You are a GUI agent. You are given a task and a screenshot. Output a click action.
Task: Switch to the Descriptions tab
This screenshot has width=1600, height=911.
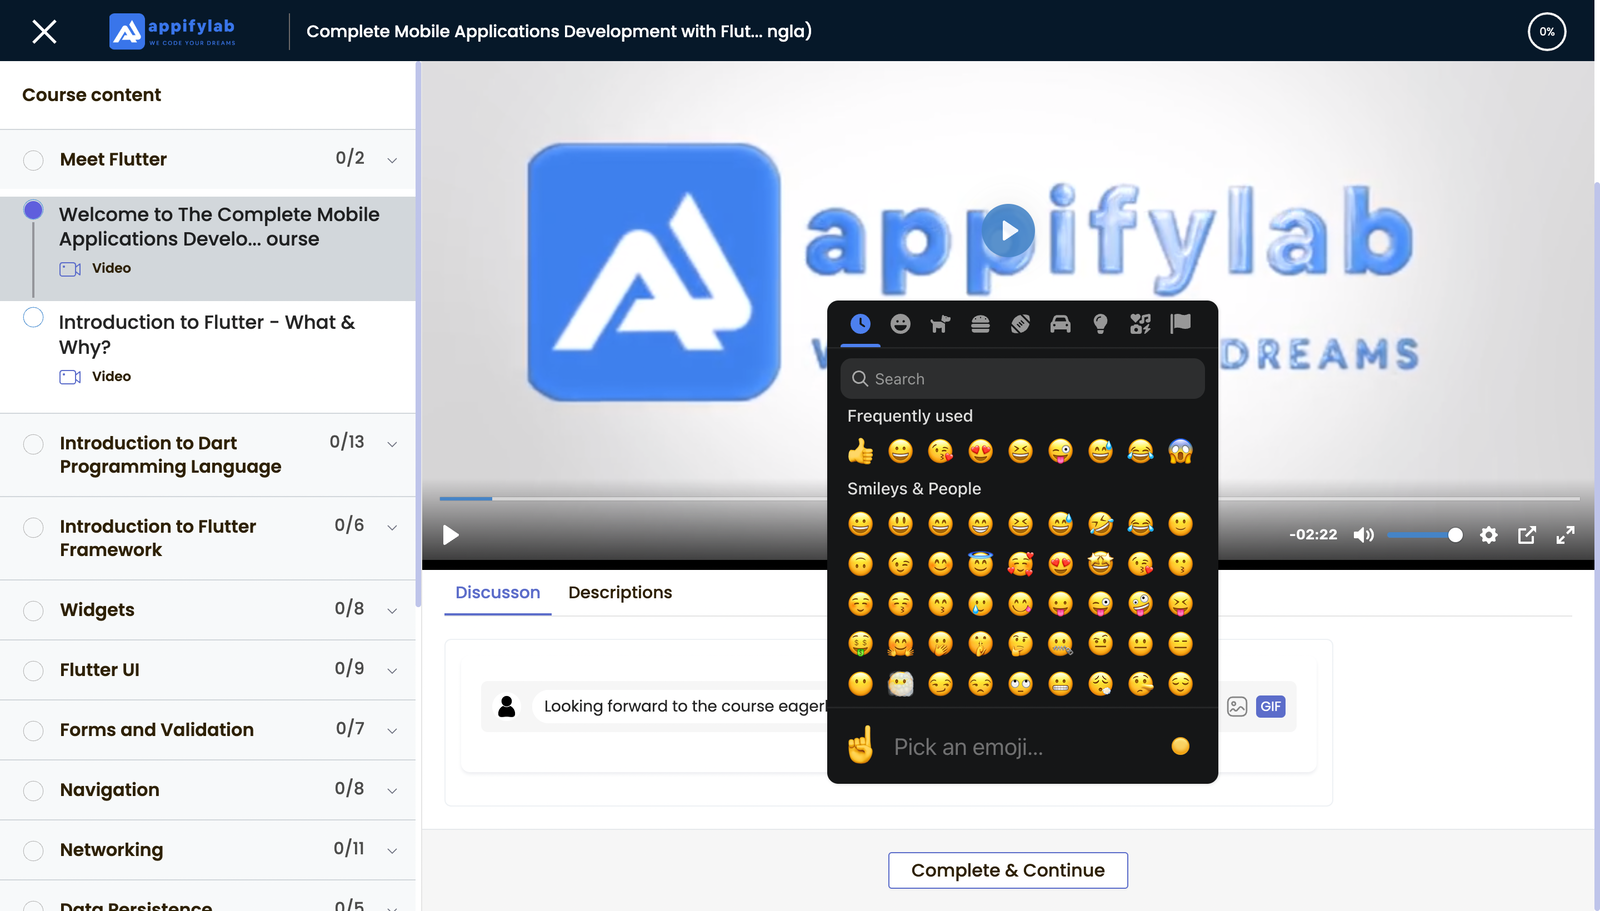[620, 593]
